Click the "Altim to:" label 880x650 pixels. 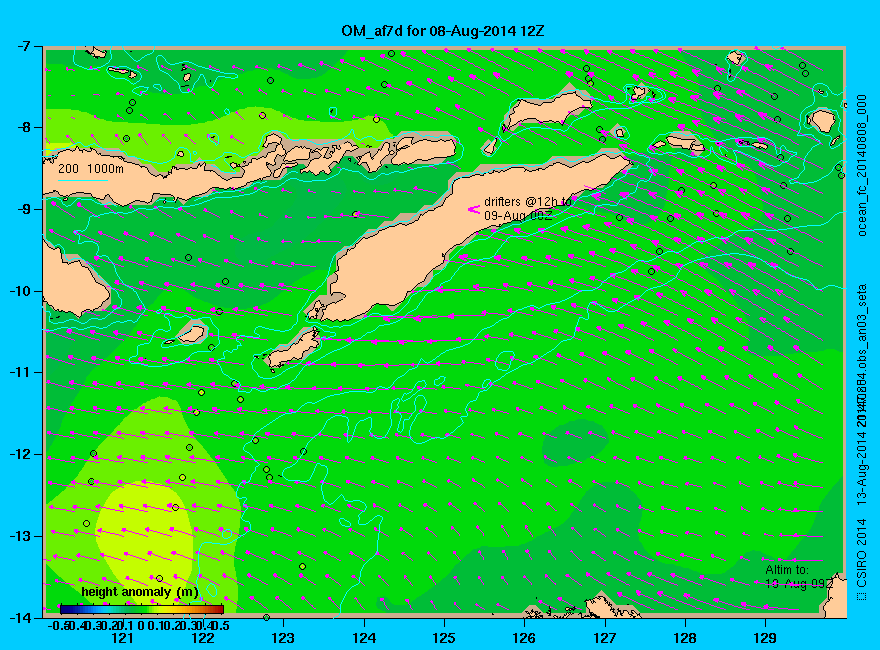787,570
